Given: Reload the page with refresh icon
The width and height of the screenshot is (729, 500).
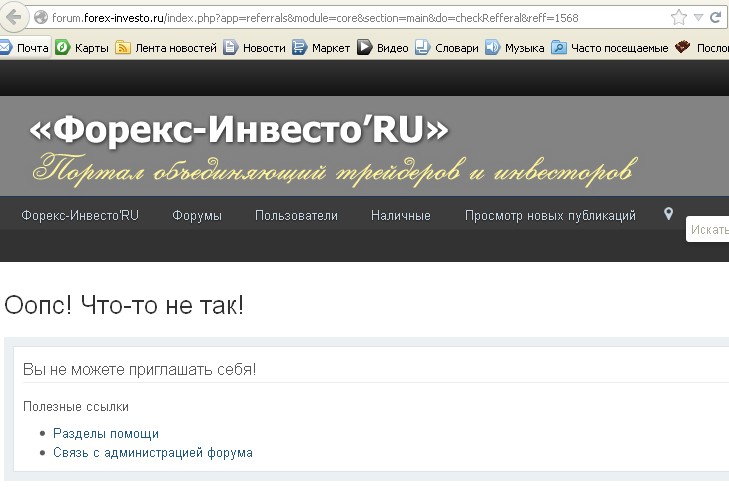Looking at the screenshot, I should coord(715,18).
